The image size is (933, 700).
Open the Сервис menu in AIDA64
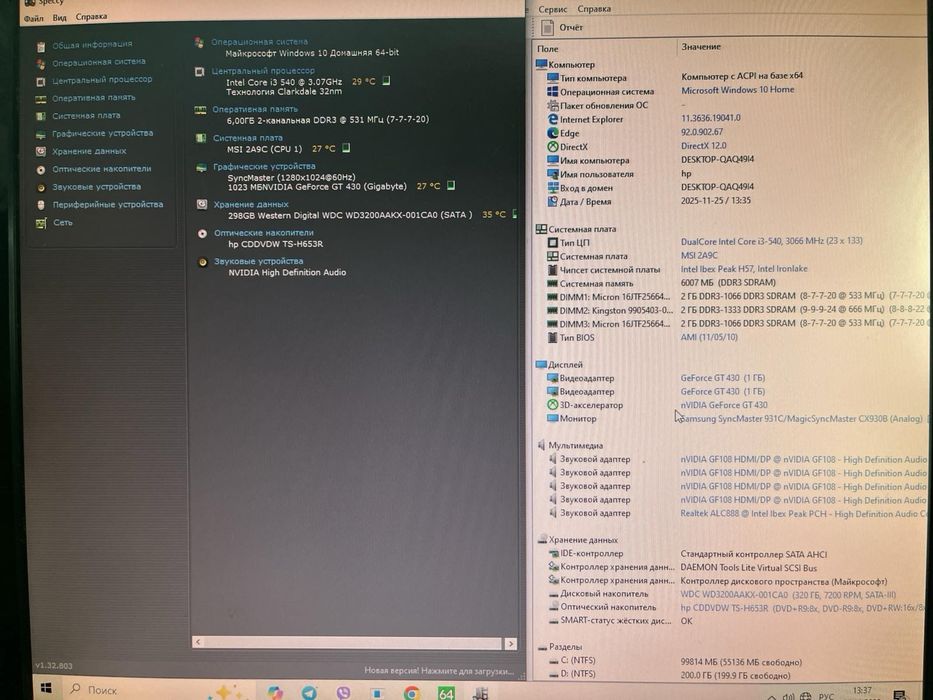tap(552, 9)
